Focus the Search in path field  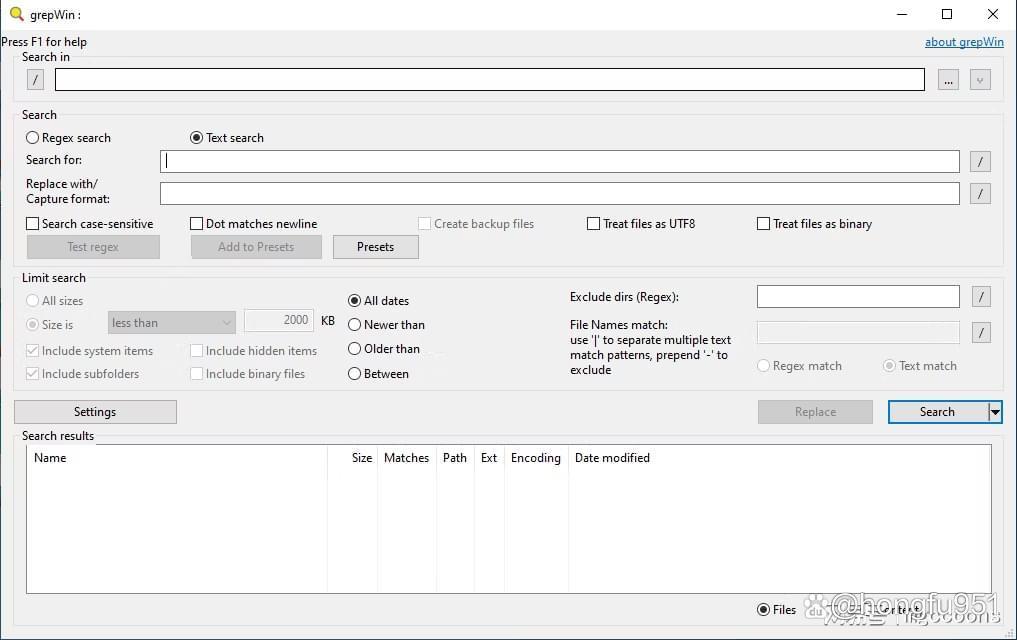pos(490,80)
